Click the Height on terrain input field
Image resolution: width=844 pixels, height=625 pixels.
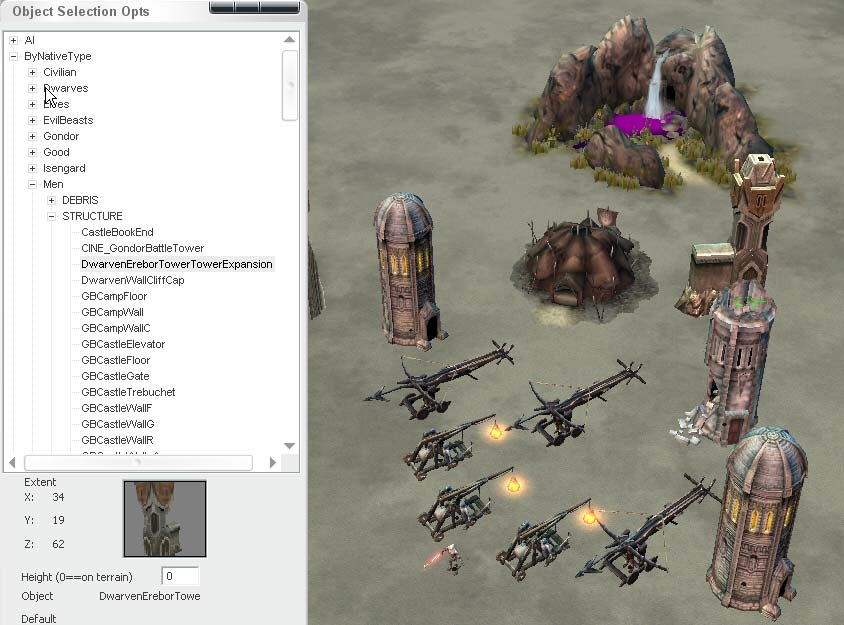click(180, 577)
